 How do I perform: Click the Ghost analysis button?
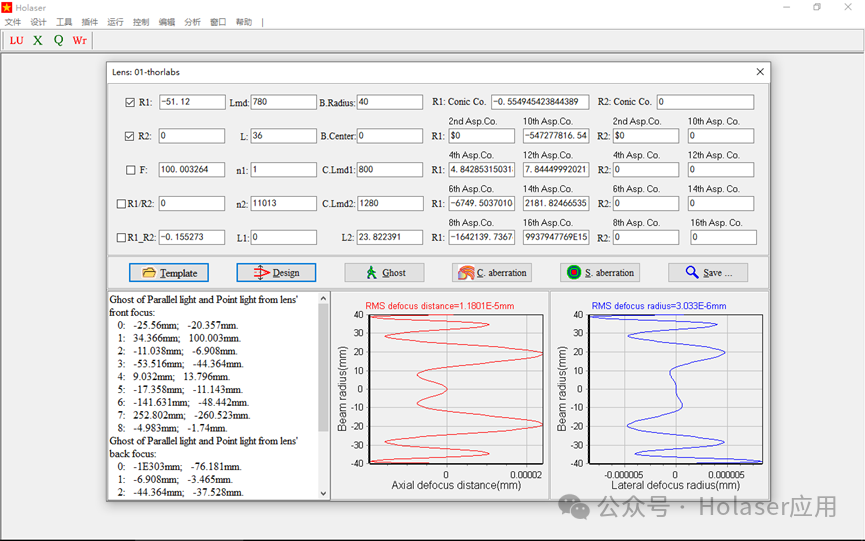[x=385, y=272]
